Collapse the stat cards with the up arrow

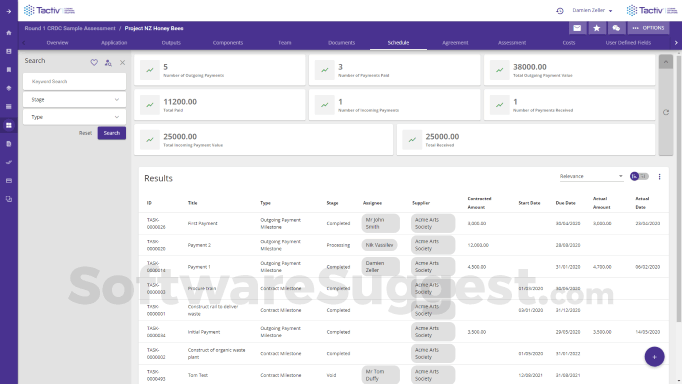click(x=665, y=62)
